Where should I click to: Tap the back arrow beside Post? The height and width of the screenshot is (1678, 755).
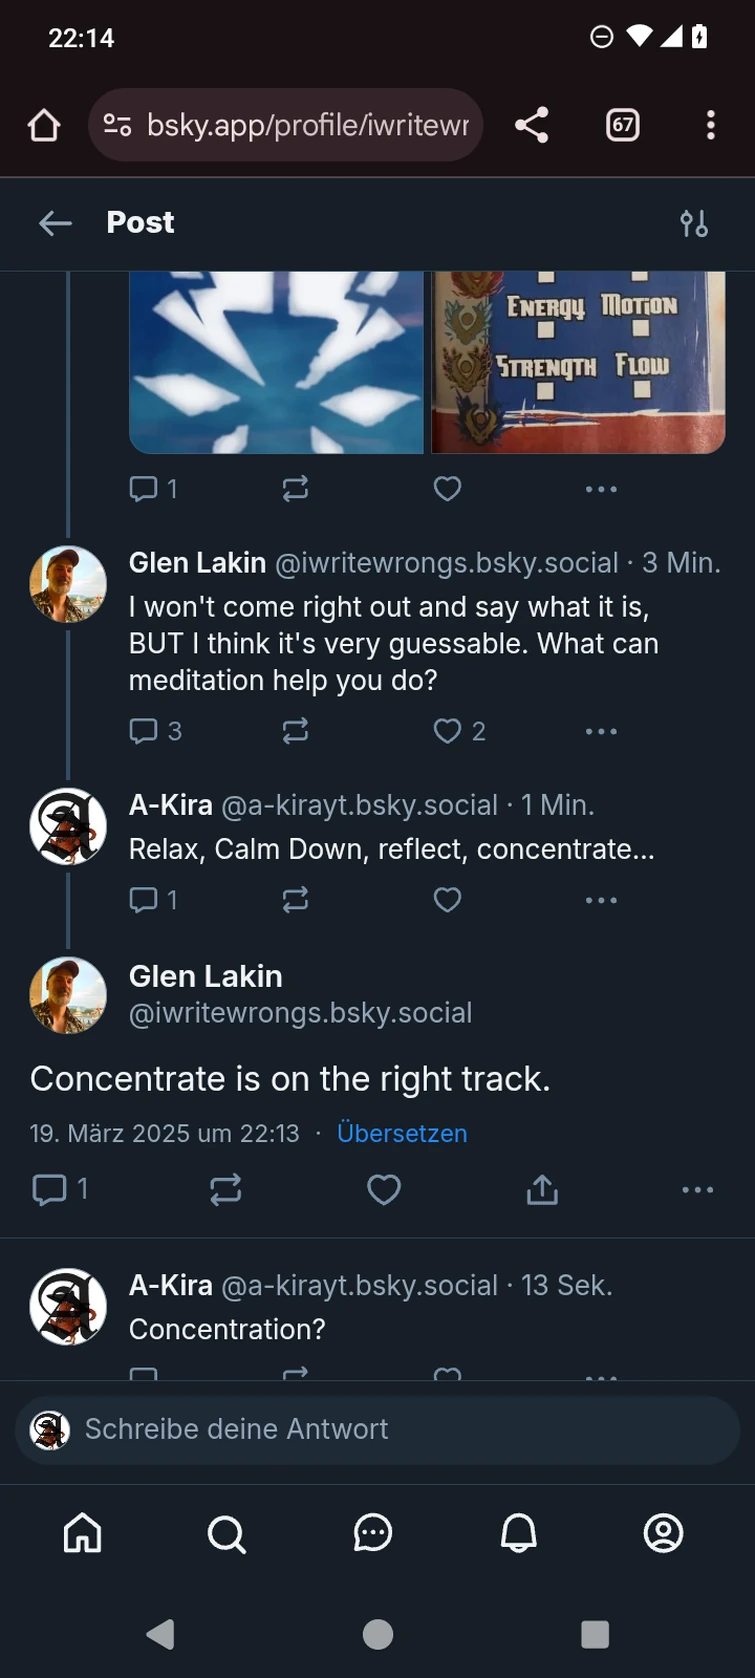55,223
